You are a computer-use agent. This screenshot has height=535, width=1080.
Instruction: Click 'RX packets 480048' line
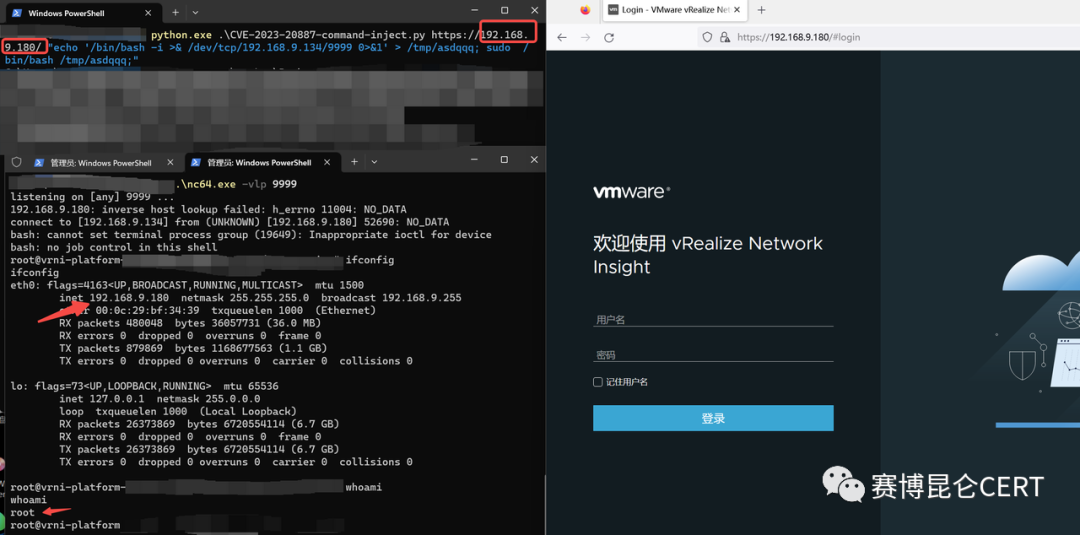point(190,323)
